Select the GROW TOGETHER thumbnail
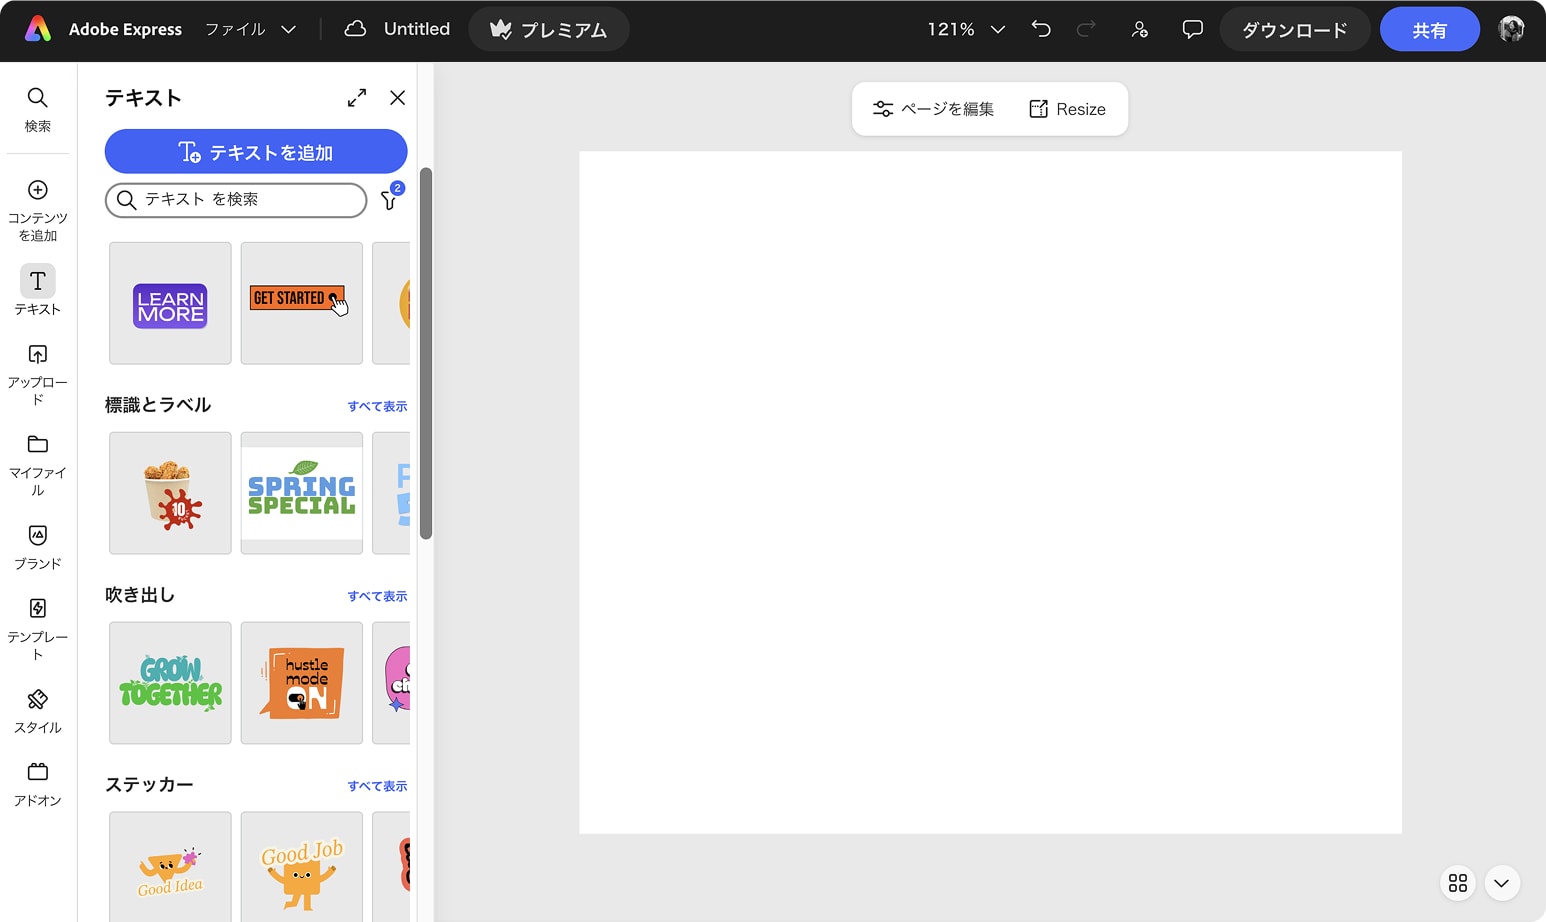This screenshot has width=1546, height=922. [x=170, y=683]
